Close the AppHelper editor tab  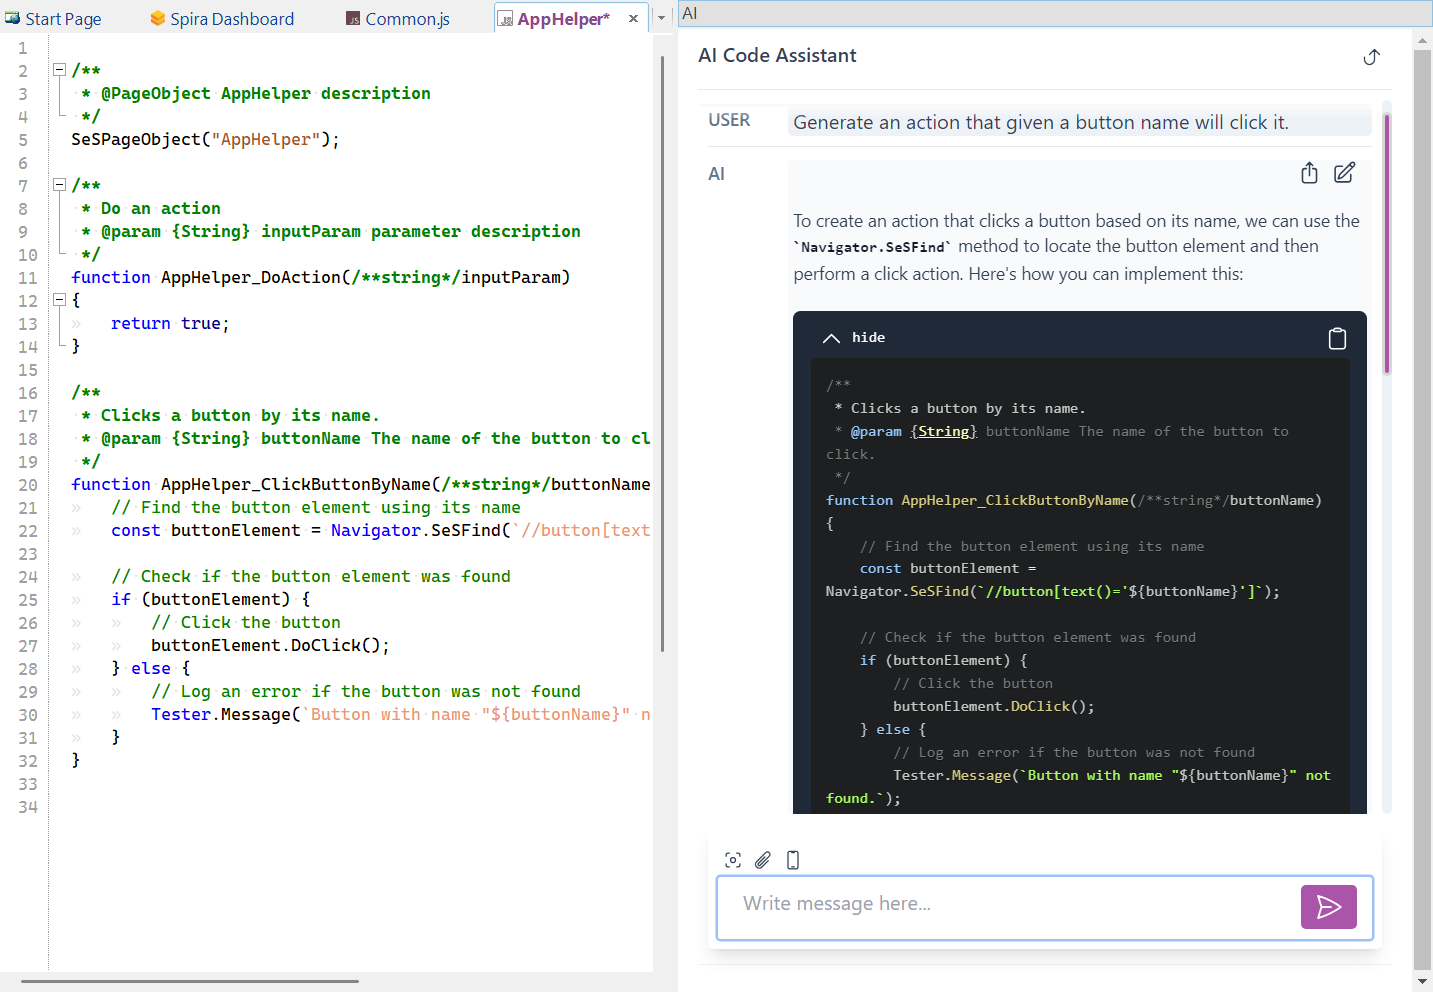[633, 17]
